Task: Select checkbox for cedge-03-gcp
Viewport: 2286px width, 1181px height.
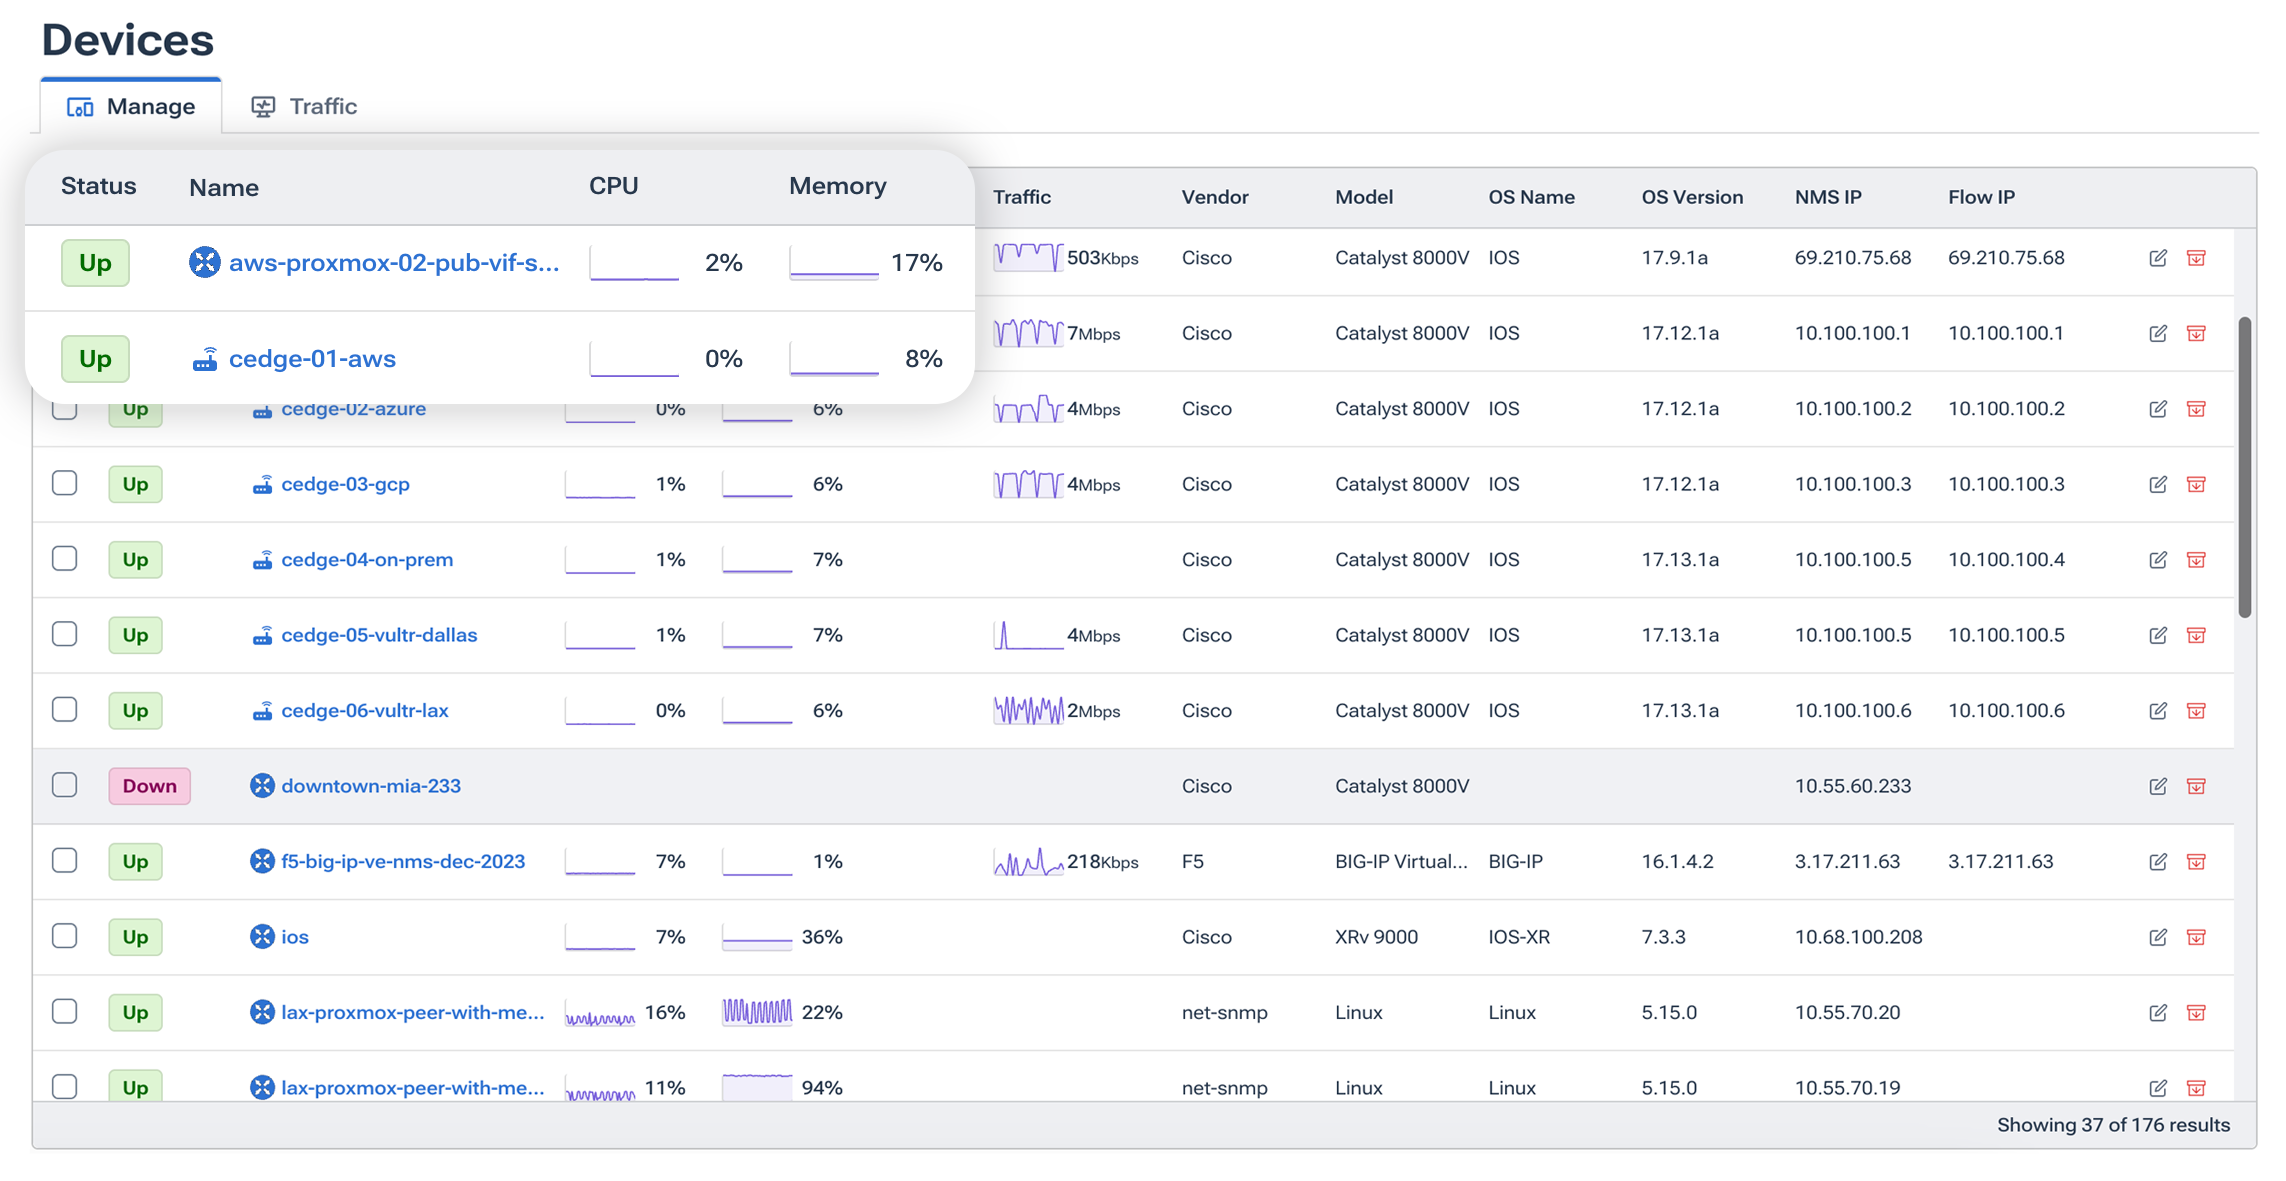Action: [x=65, y=483]
